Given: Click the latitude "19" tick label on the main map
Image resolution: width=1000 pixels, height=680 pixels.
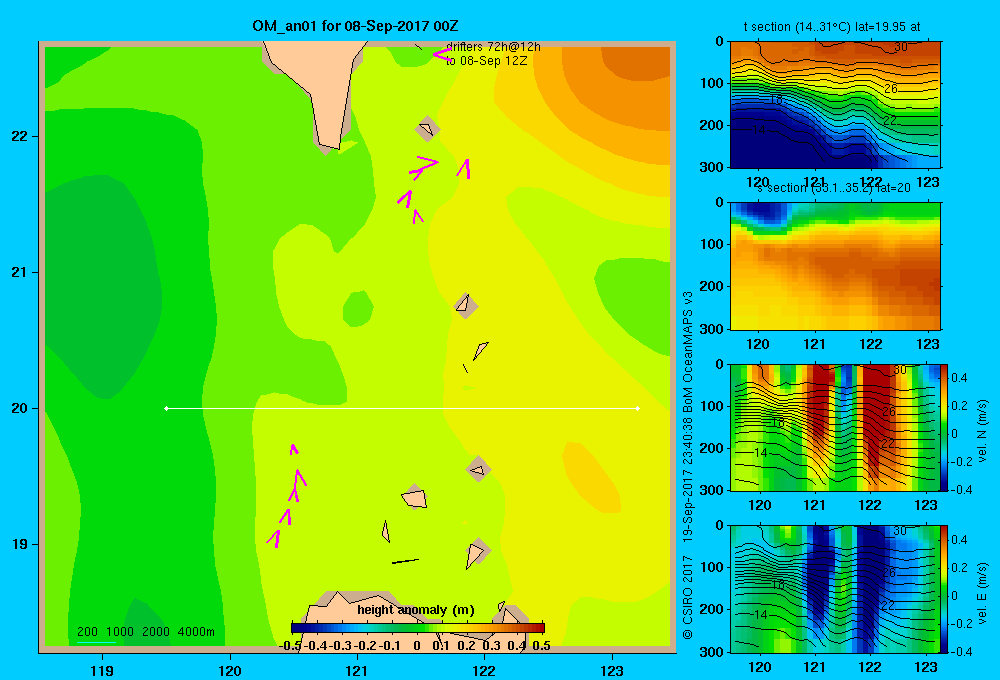Looking at the screenshot, I should click(20, 544).
